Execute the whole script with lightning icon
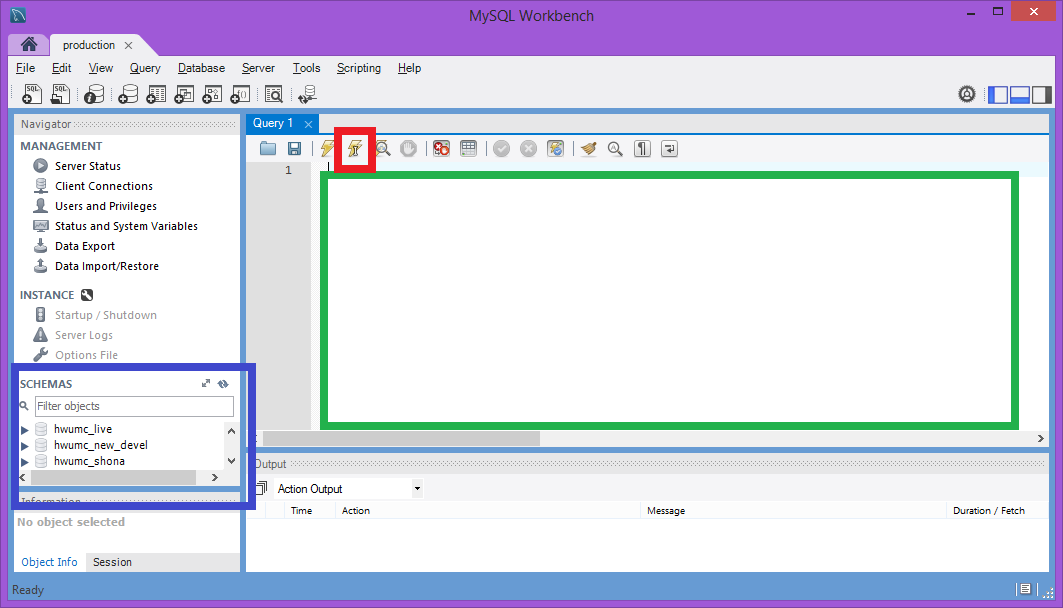The width and height of the screenshot is (1063, 608). 327,148
